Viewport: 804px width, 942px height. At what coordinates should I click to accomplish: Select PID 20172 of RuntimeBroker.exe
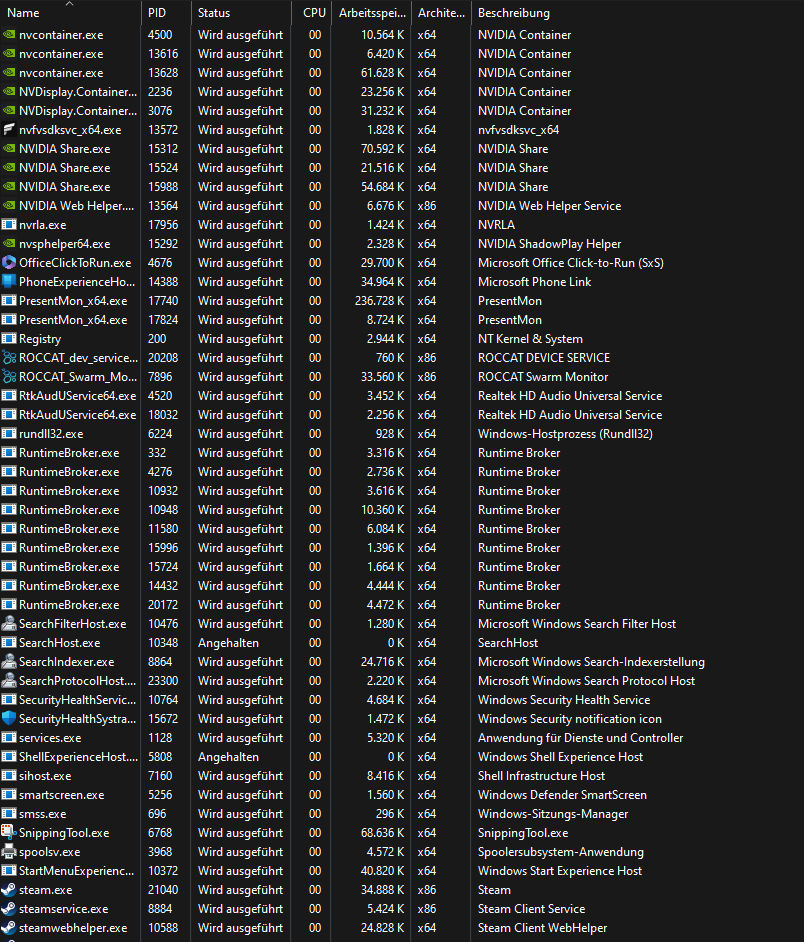coord(163,605)
